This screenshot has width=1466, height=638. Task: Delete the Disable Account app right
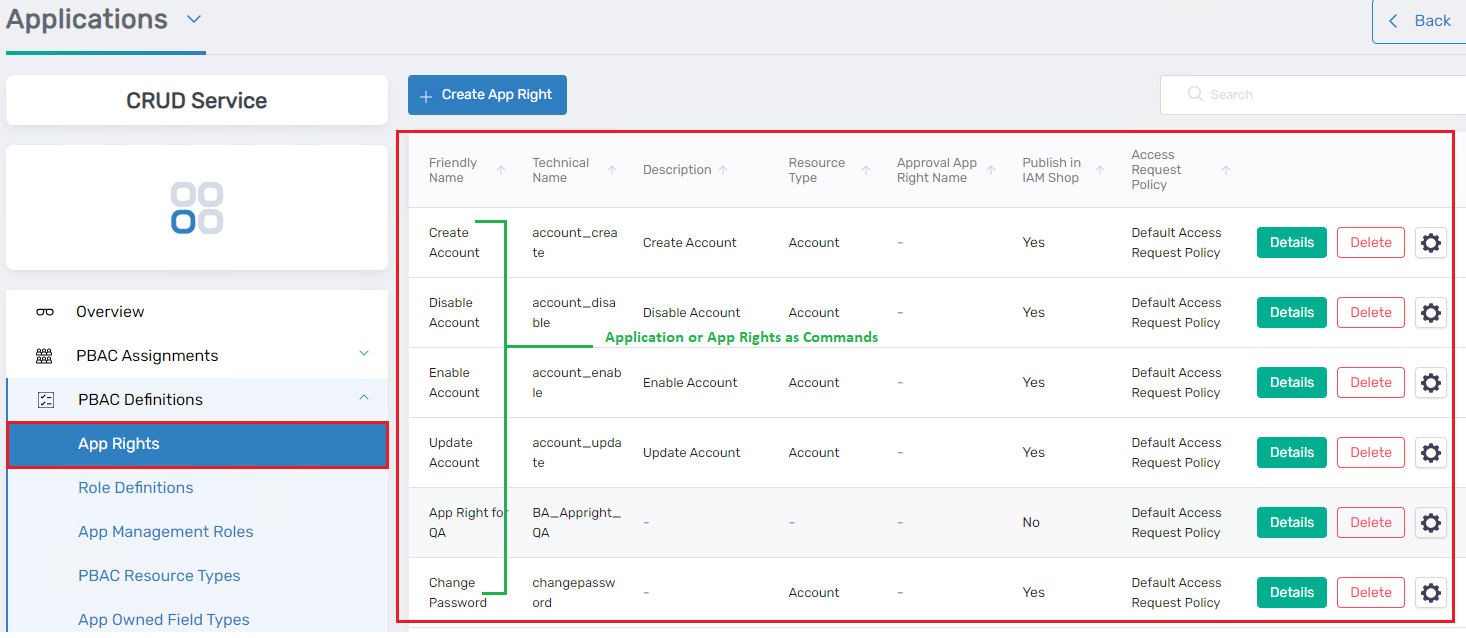(1371, 313)
